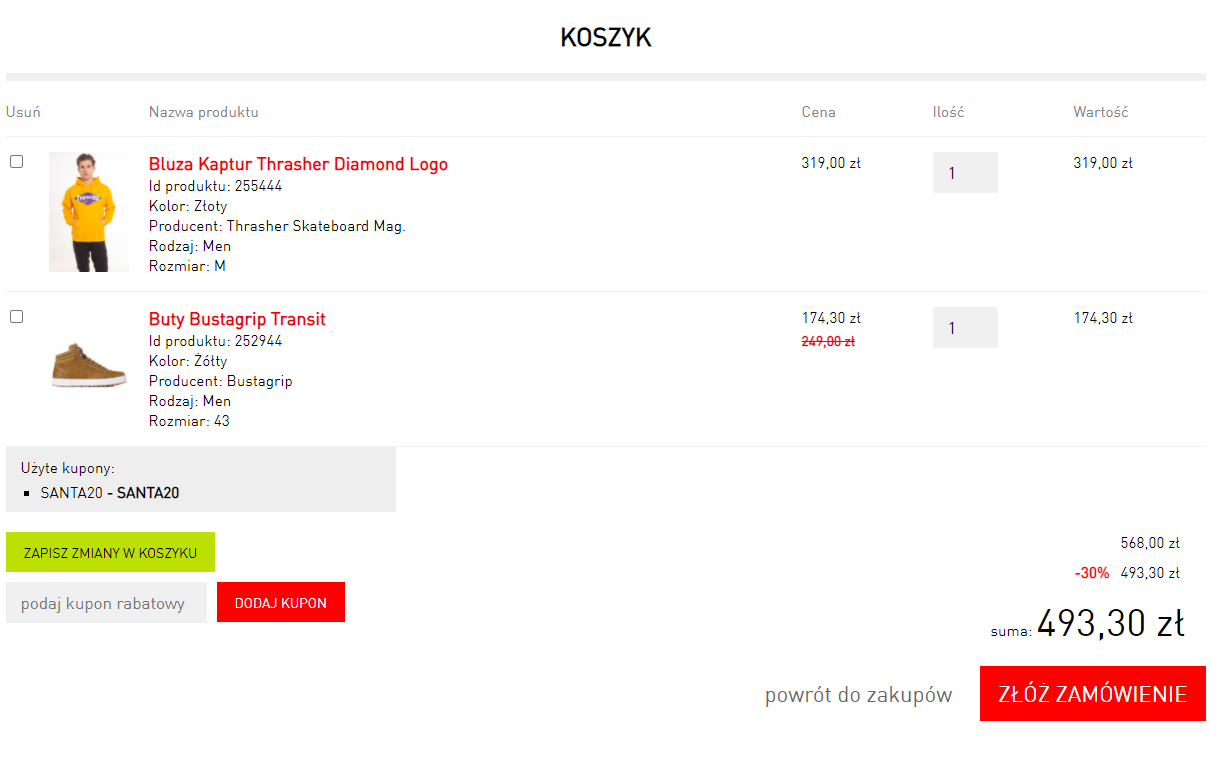Image resolution: width=1219 pixels, height=757 pixels.
Task: Click the Nazwa produktu column header
Action: 204,112
